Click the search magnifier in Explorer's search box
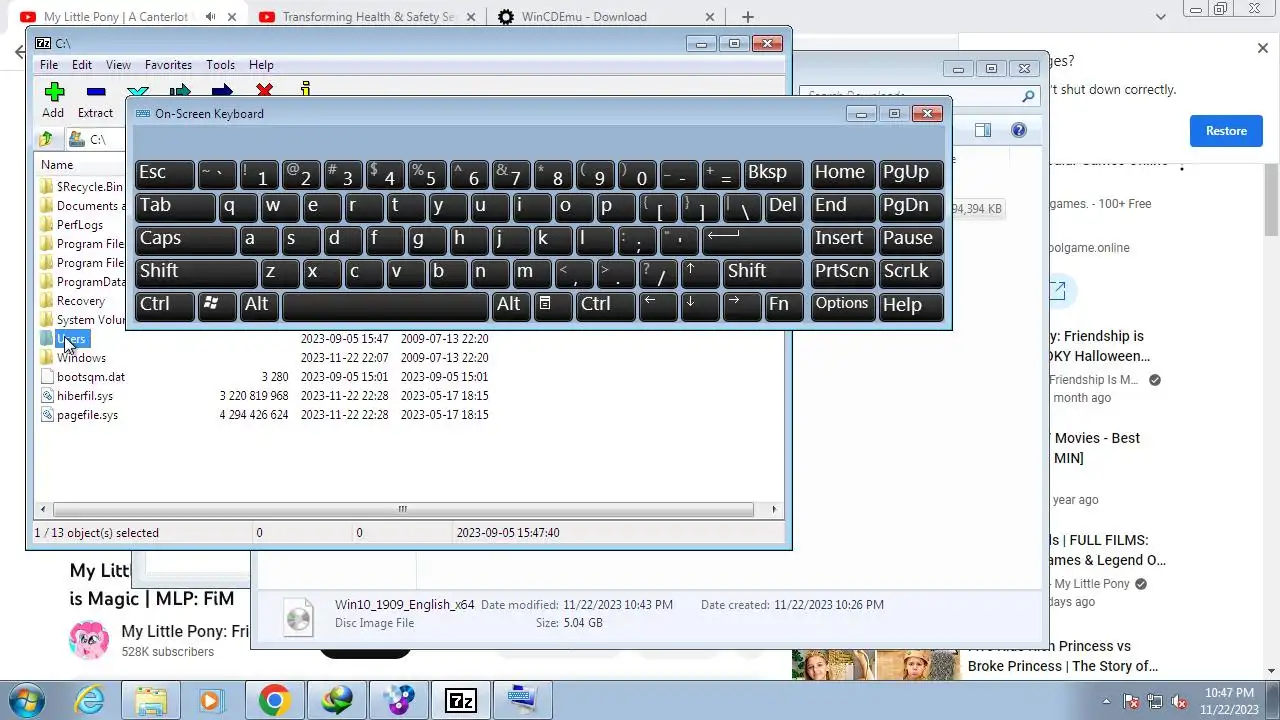The width and height of the screenshot is (1280, 720). [1027, 97]
